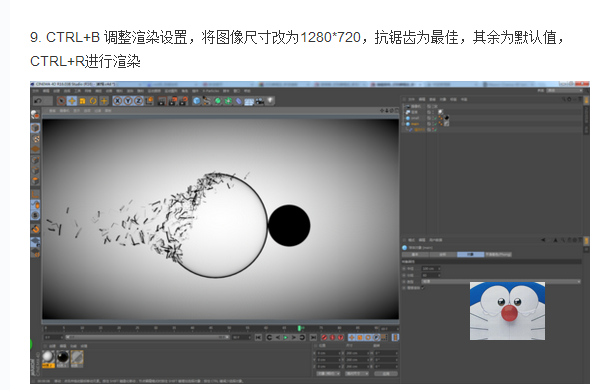Open the X-Particles menu

point(210,91)
